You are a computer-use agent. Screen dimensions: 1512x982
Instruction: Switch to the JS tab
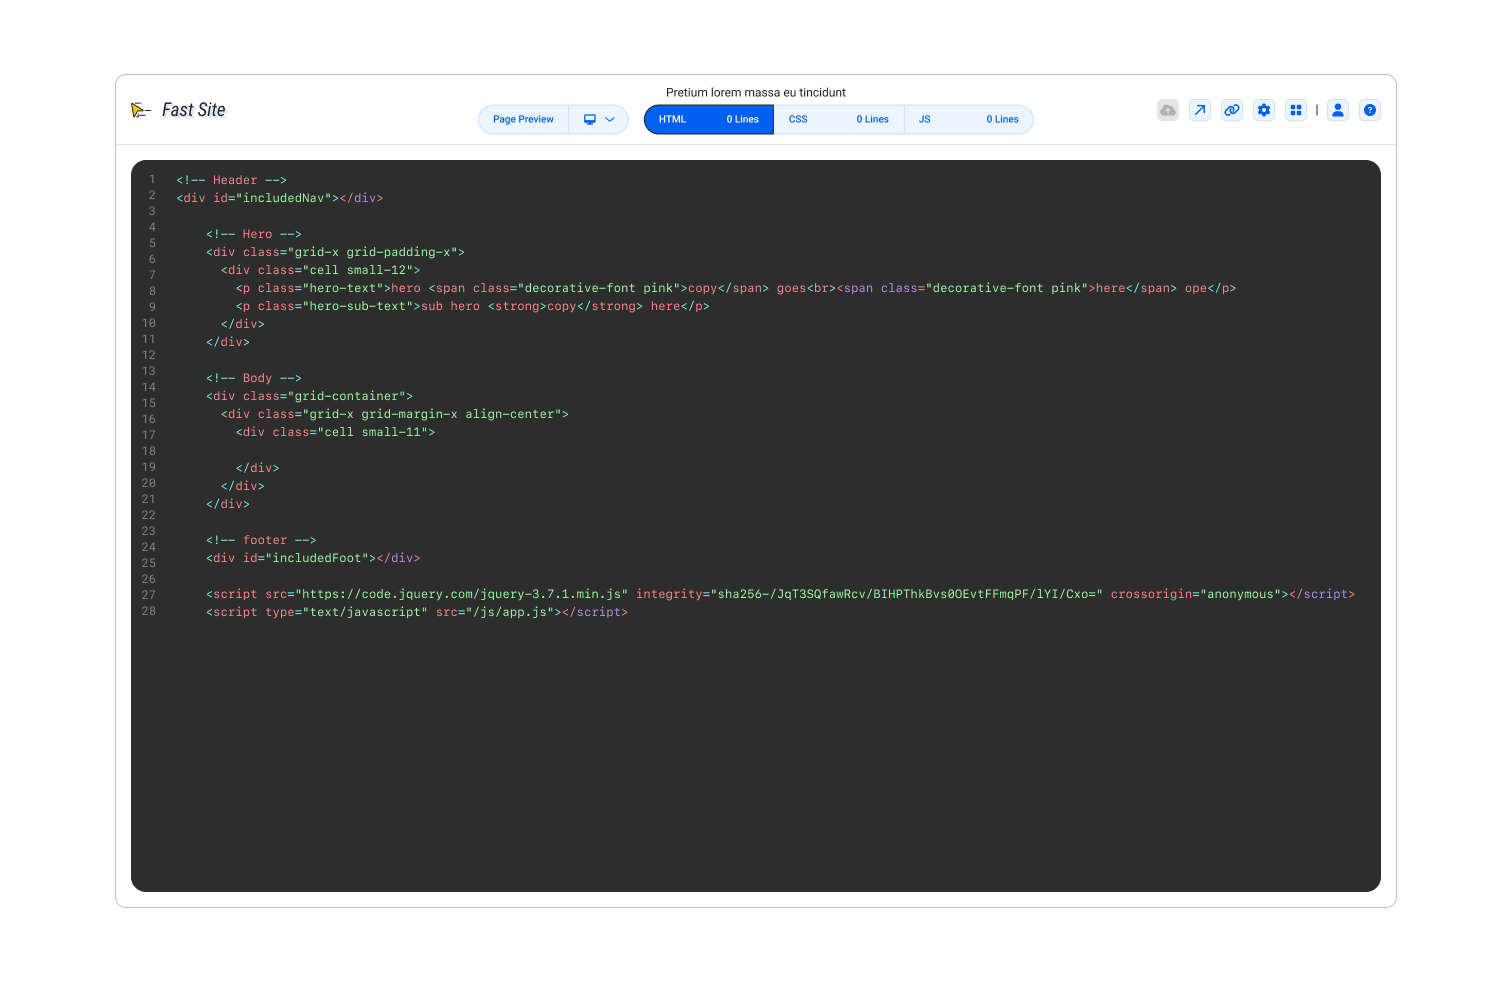tap(969, 119)
